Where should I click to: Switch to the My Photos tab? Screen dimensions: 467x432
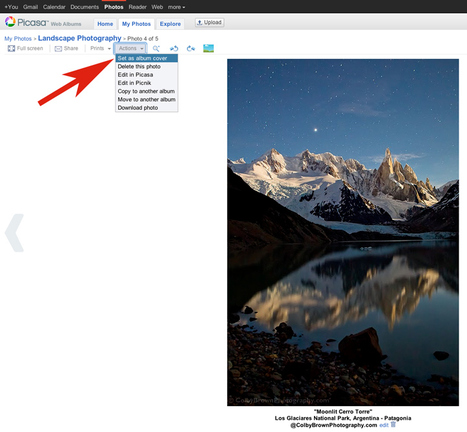coord(136,24)
